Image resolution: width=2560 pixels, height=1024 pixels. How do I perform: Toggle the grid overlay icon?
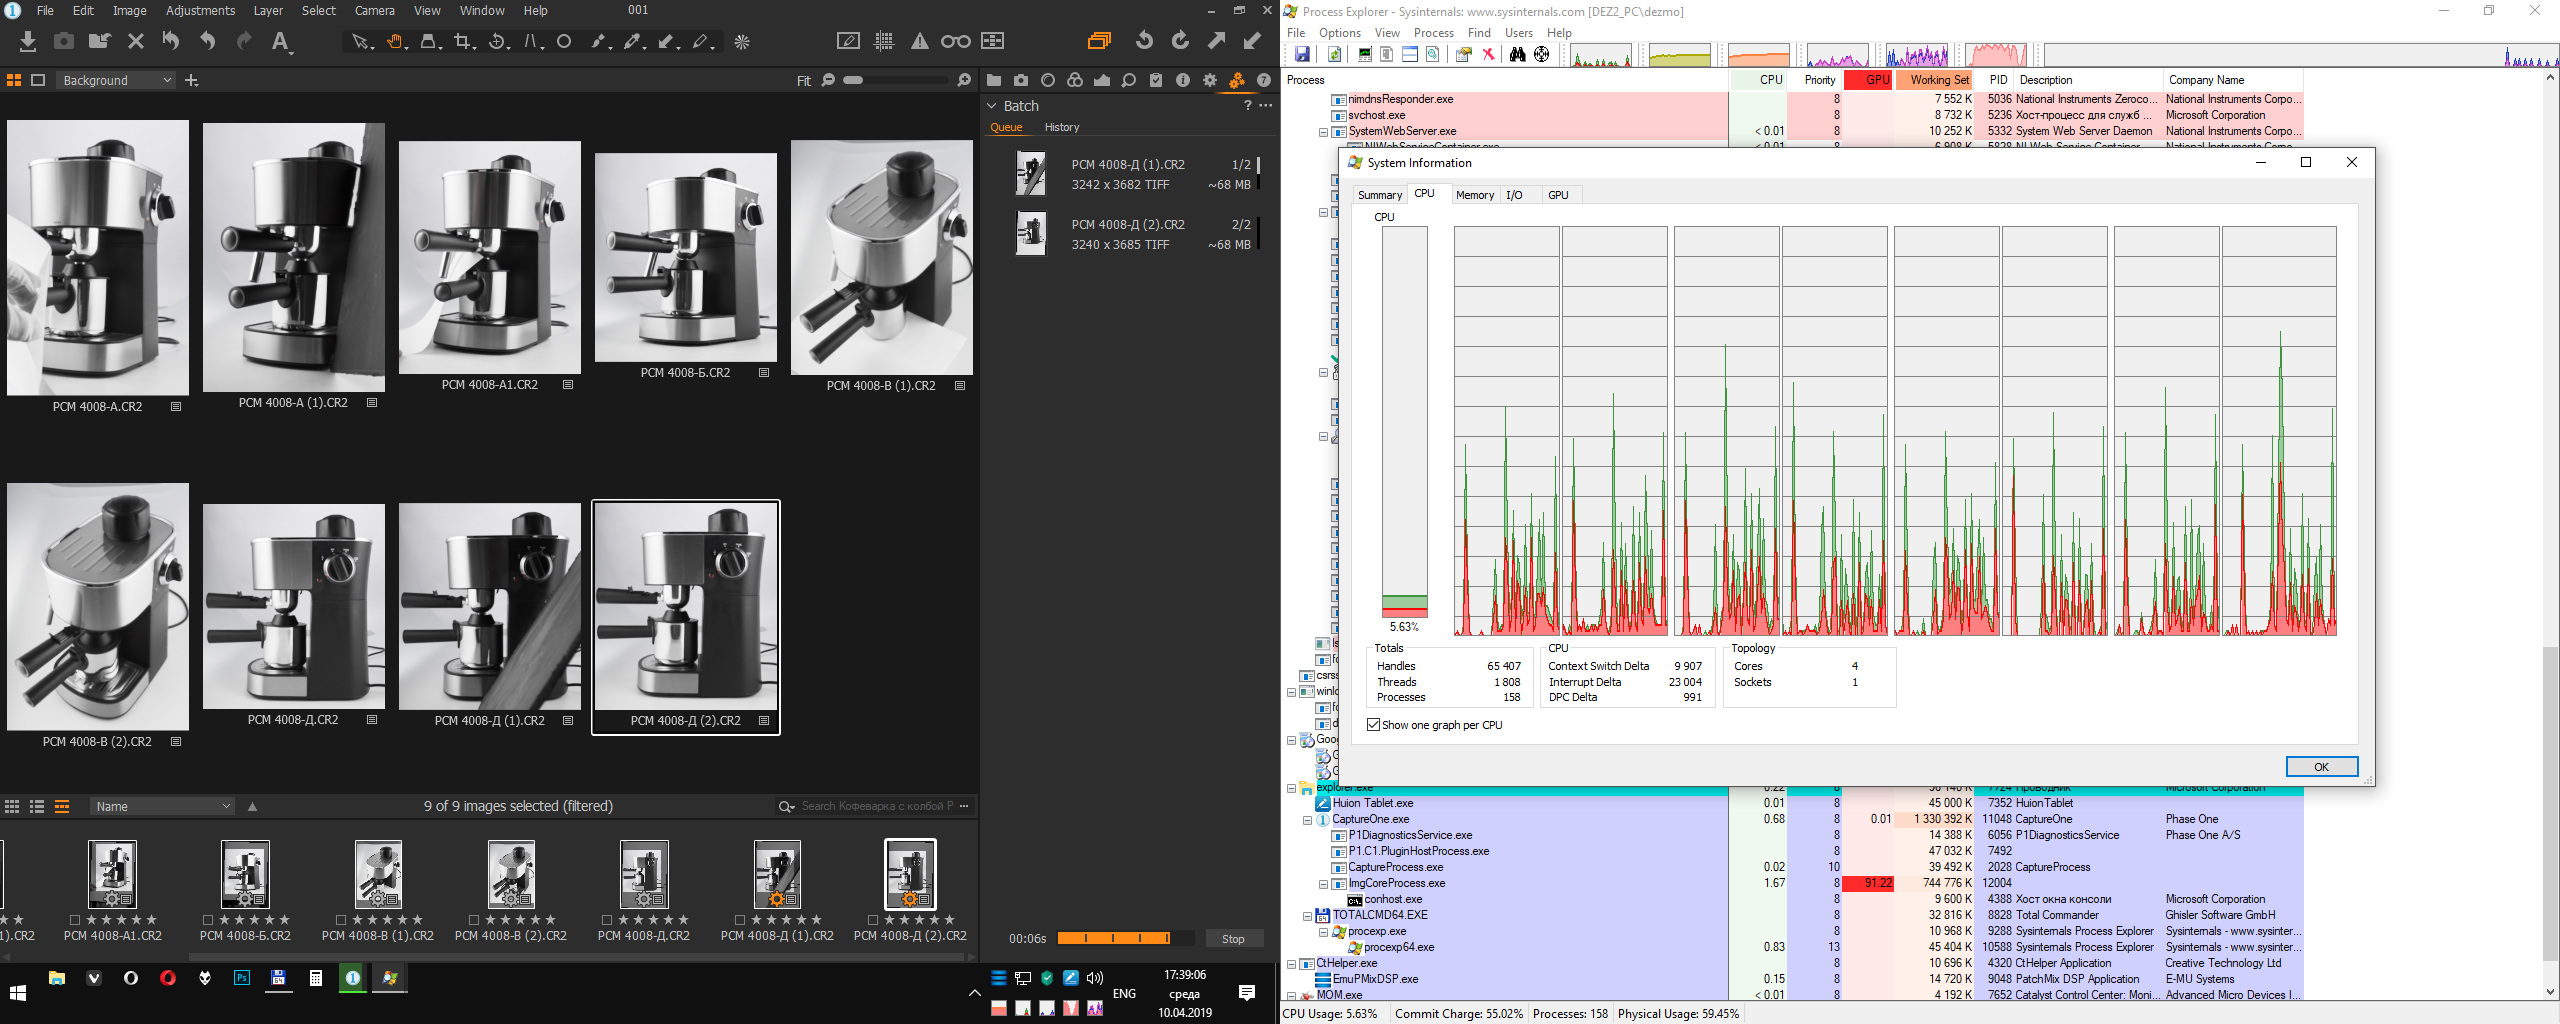point(884,41)
